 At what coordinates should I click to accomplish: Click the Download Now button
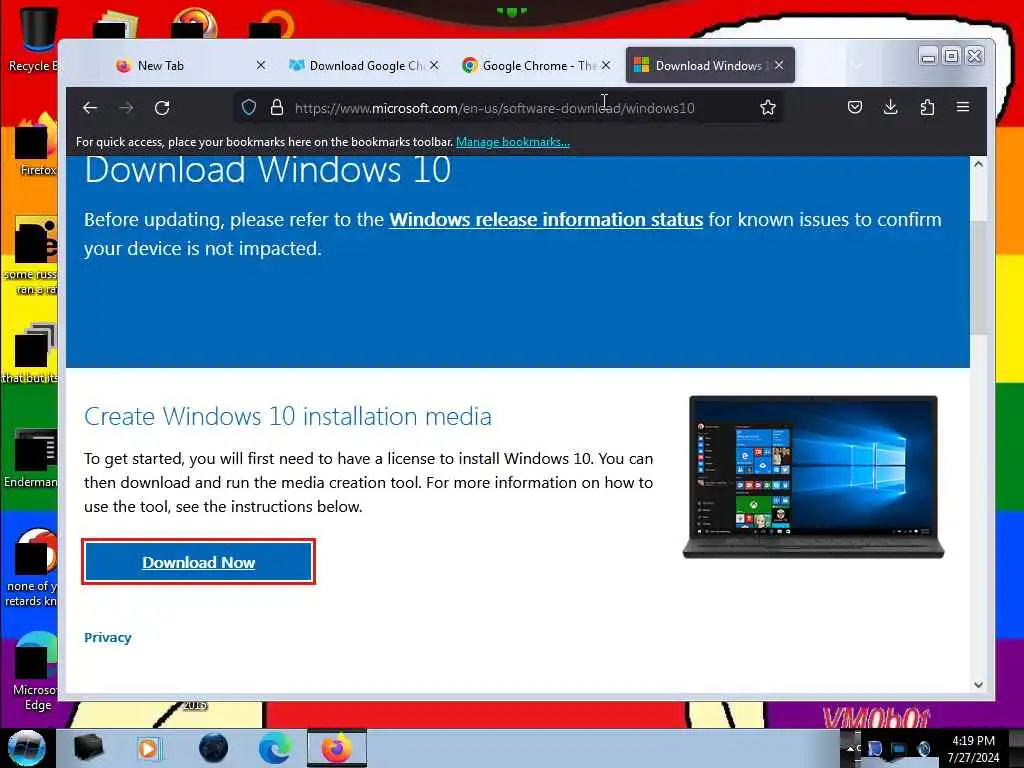tap(199, 562)
